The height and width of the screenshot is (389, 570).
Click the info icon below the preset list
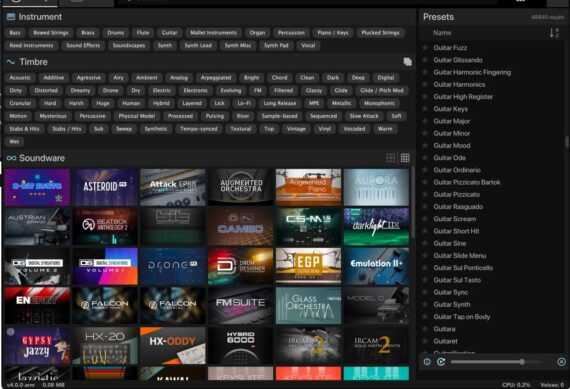tap(427, 362)
